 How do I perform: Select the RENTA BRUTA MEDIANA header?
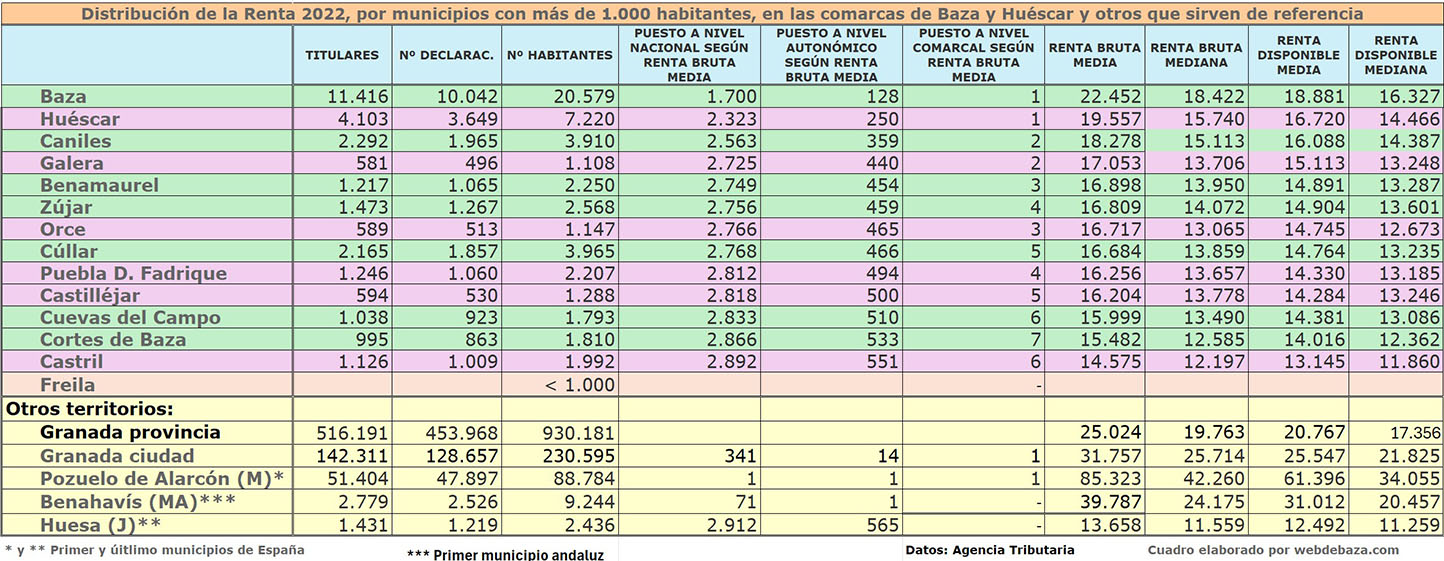(1195, 55)
